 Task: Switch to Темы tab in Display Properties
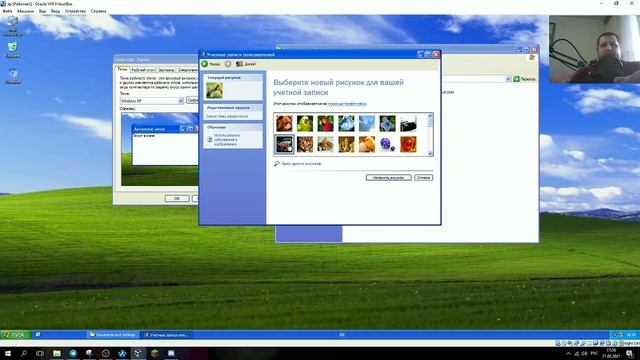tap(123, 69)
